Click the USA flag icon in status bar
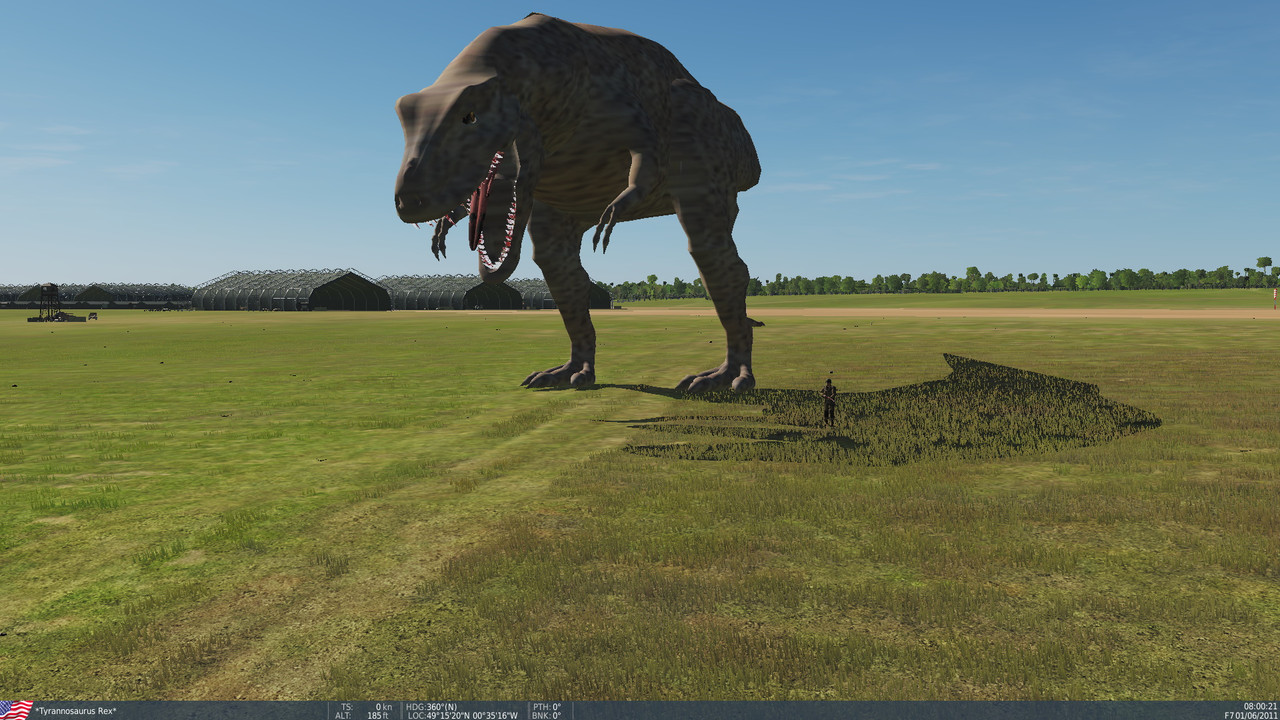This screenshot has height=720, width=1280. coord(16,710)
